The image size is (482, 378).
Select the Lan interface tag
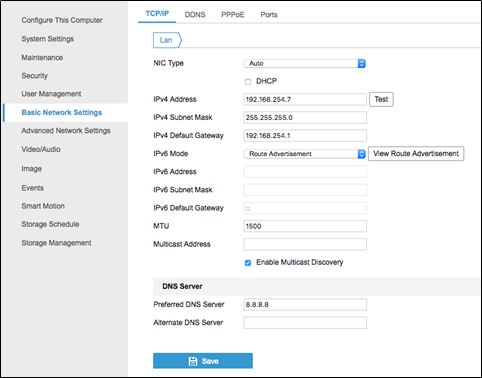point(167,40)
